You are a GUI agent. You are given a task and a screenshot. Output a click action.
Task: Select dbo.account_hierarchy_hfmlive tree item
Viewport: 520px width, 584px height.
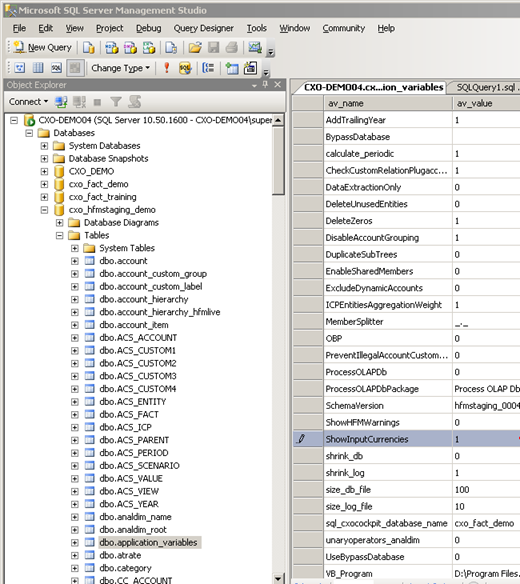click(159, 312)
